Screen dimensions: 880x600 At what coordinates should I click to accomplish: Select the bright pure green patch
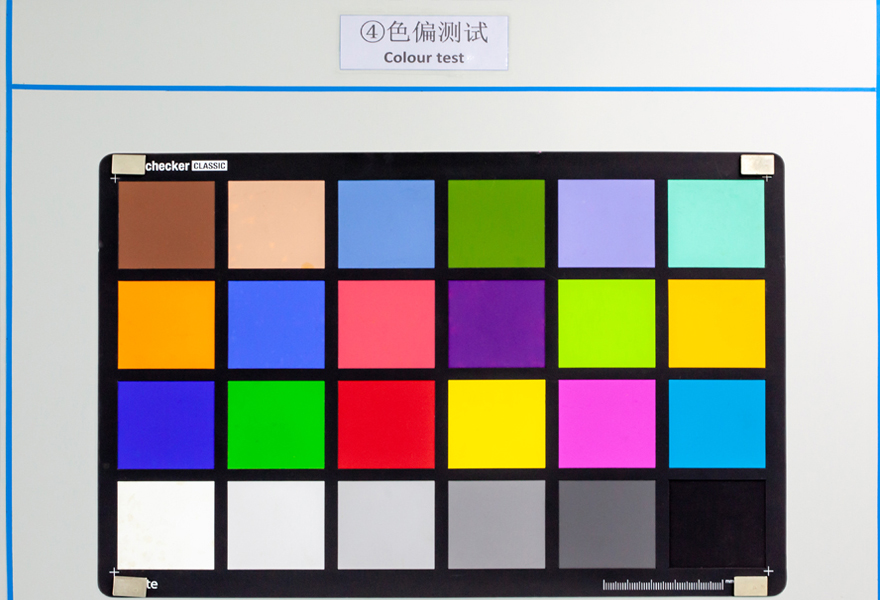[x=276, y=425]
